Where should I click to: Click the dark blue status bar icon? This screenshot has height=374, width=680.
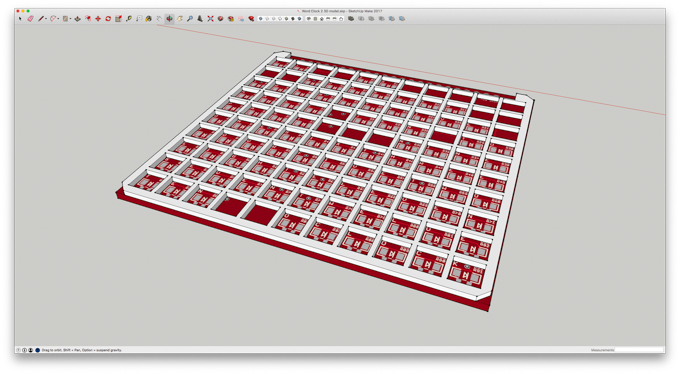click(37, 350)
